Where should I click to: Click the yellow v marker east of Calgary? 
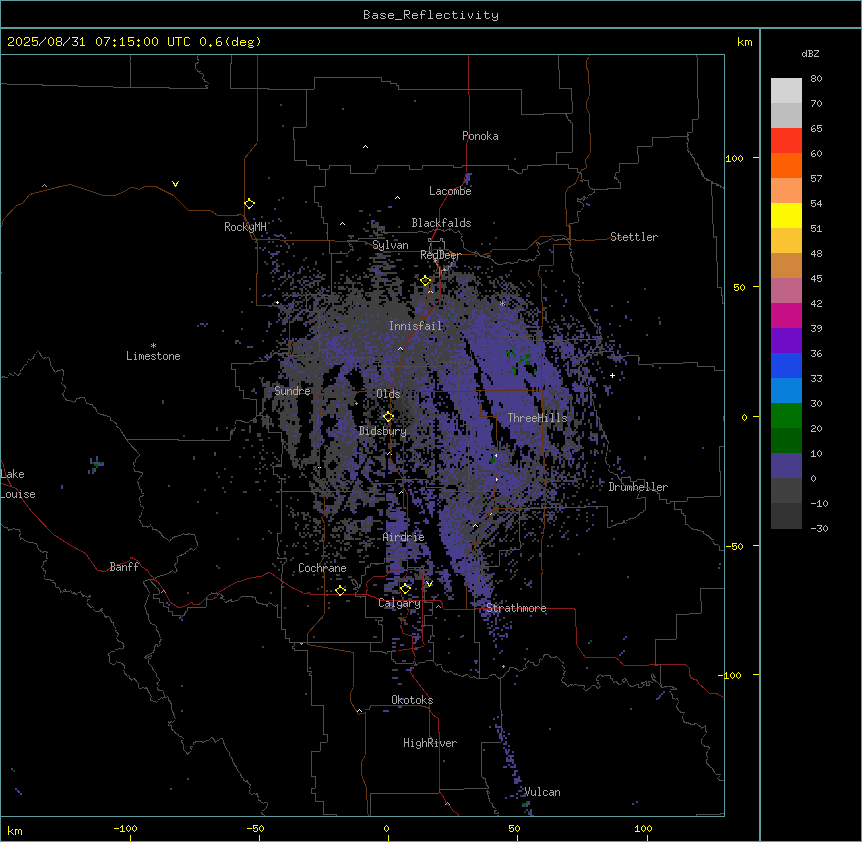point(429,584)
